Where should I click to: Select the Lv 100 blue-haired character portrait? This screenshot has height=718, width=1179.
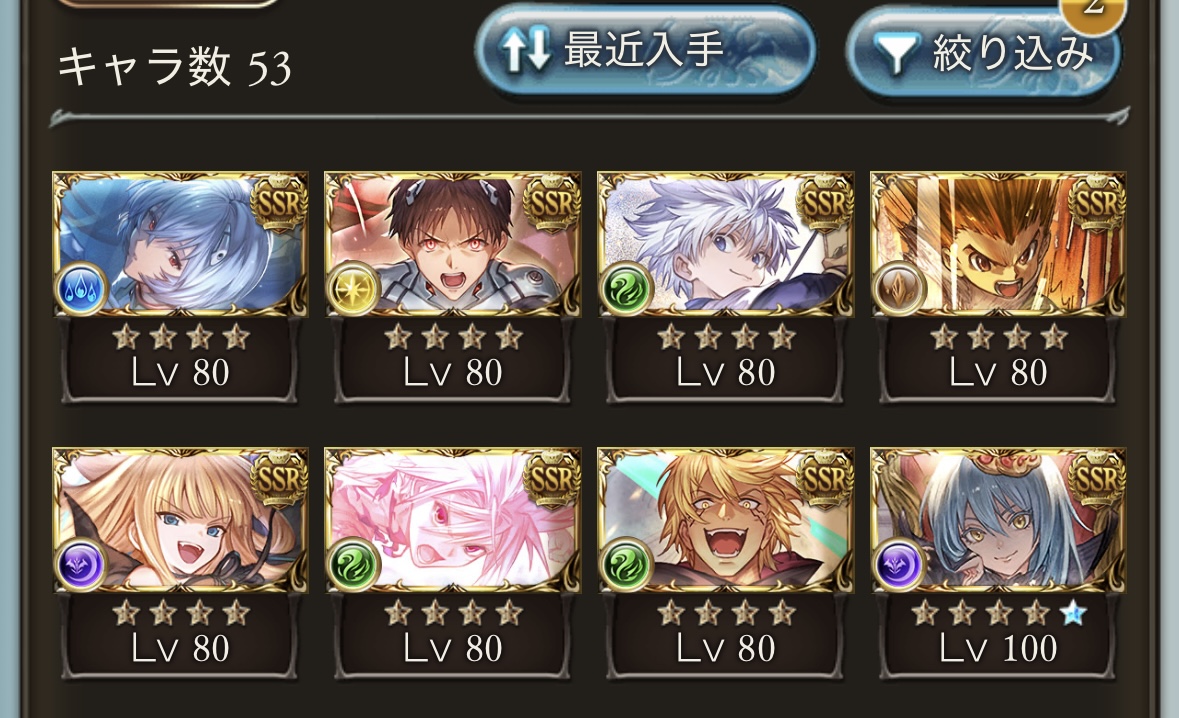coord(999,520)
